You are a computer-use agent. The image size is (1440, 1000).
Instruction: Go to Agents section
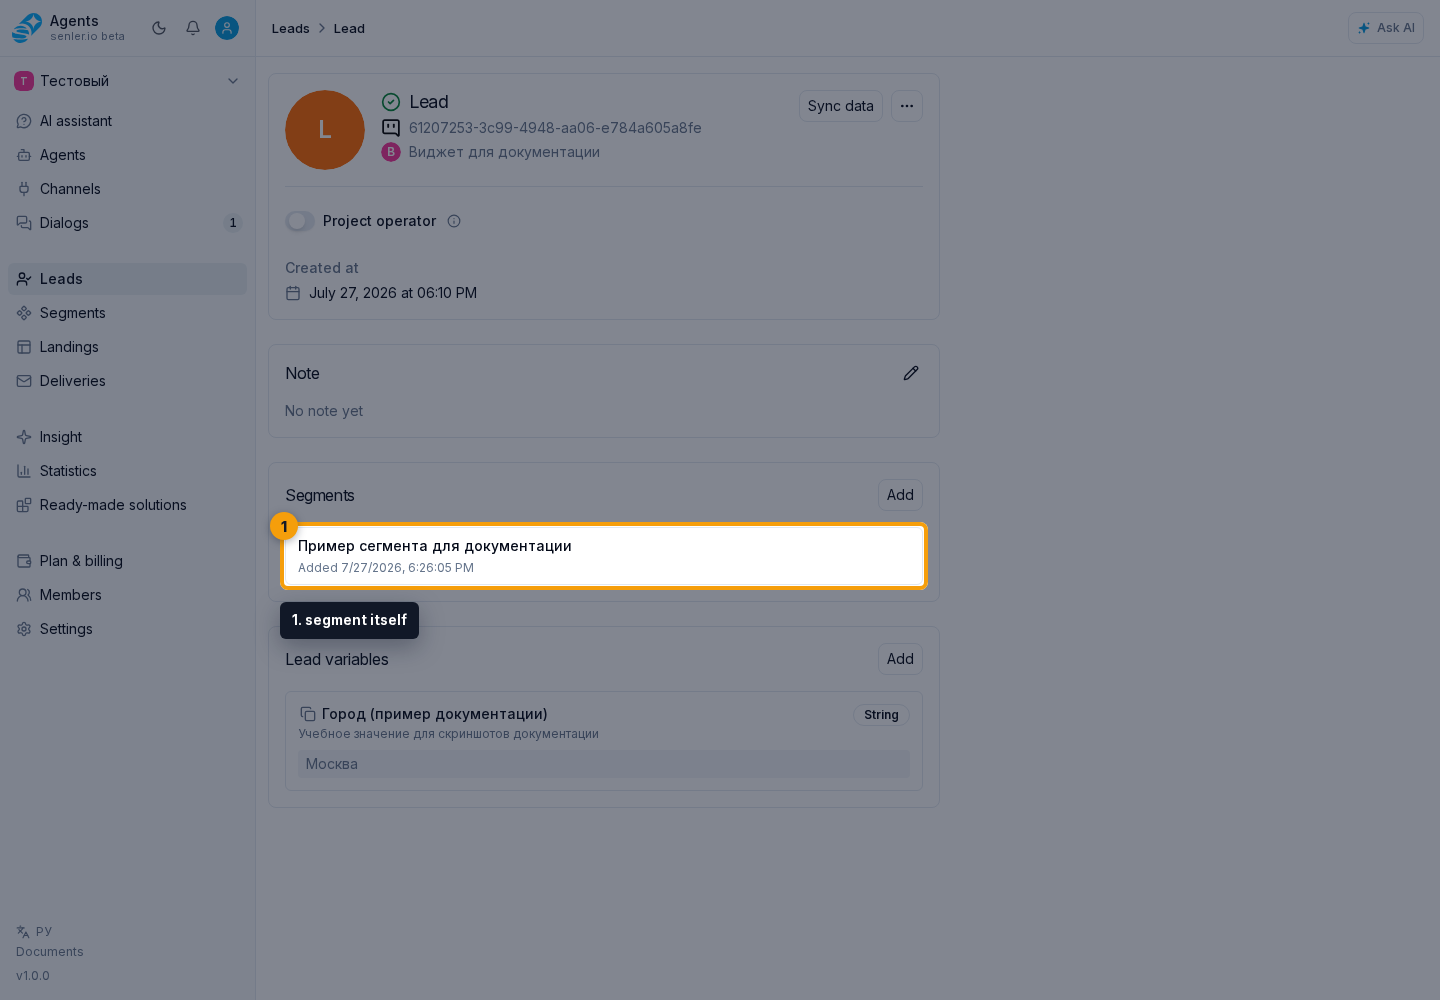point(127,155)
